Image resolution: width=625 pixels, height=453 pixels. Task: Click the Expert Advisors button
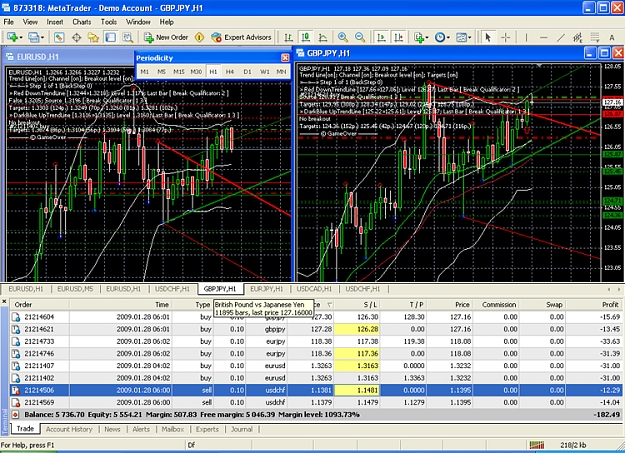[242, 37]
